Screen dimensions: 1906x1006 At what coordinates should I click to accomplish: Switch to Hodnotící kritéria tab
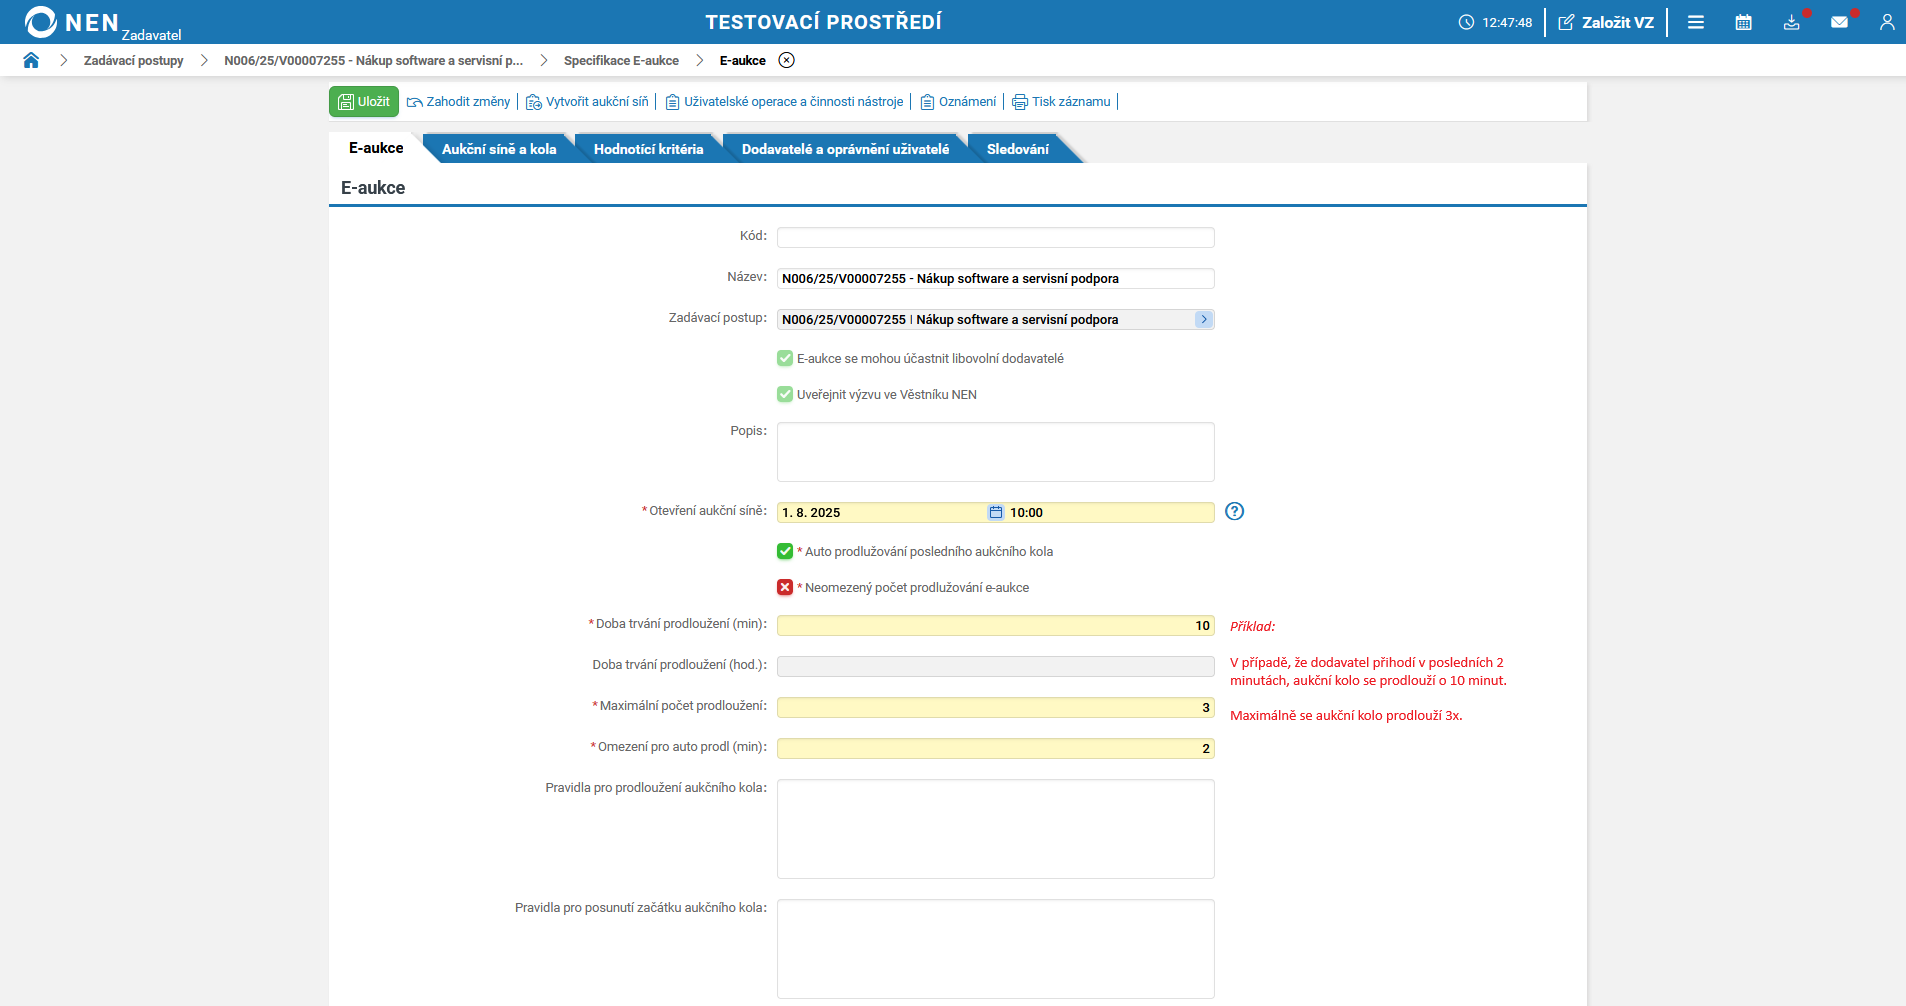[x=648, y=149]
